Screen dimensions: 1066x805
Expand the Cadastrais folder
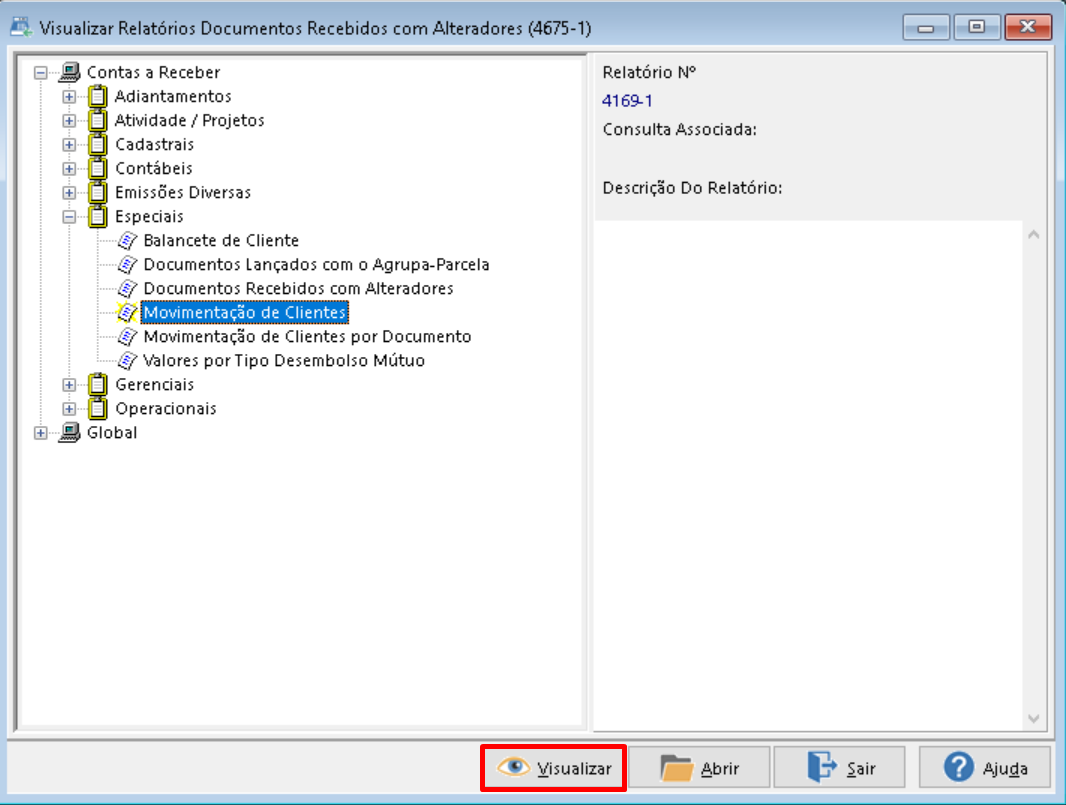point(69,145)
